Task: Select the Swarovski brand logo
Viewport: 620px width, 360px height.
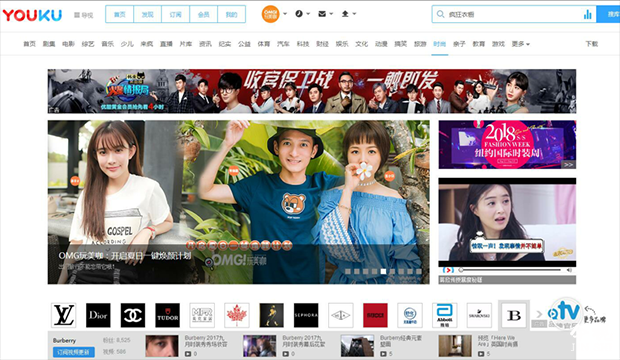Action: pyautogui.click(x=479, y=315)
